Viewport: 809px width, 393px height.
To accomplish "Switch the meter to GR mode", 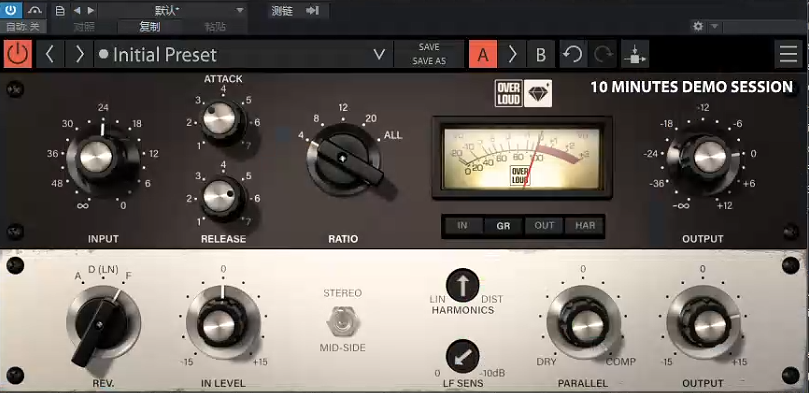I will [x=503, y=226].
